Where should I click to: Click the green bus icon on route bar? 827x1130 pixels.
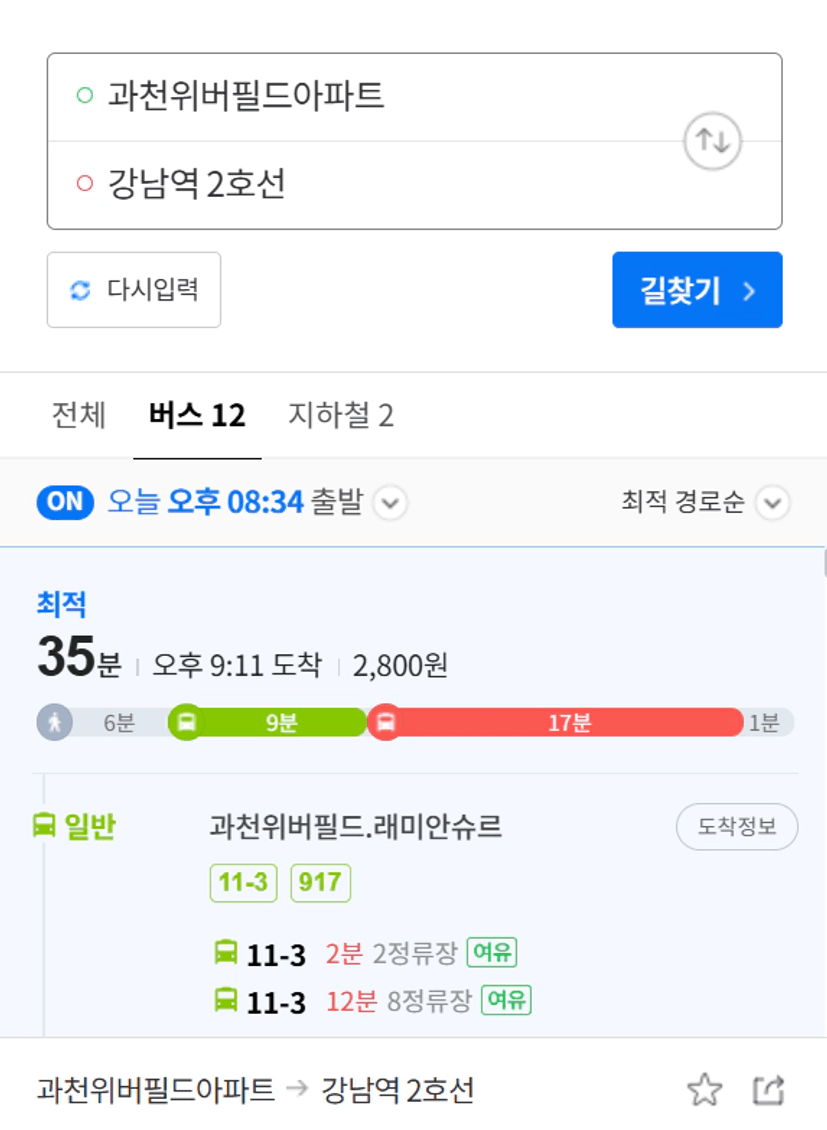[x=187, y=722]
